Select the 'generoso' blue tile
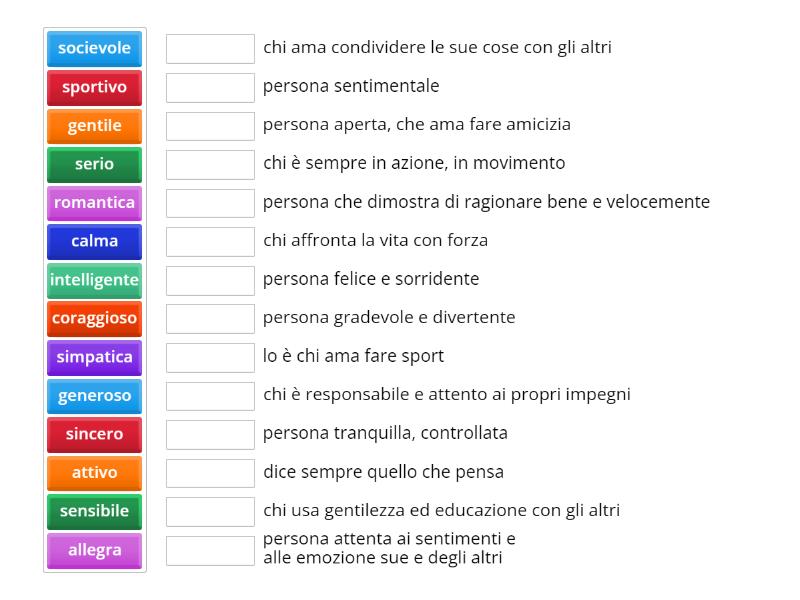The height and width of the screenshot is (600, 800). click(x=94, y=396)
